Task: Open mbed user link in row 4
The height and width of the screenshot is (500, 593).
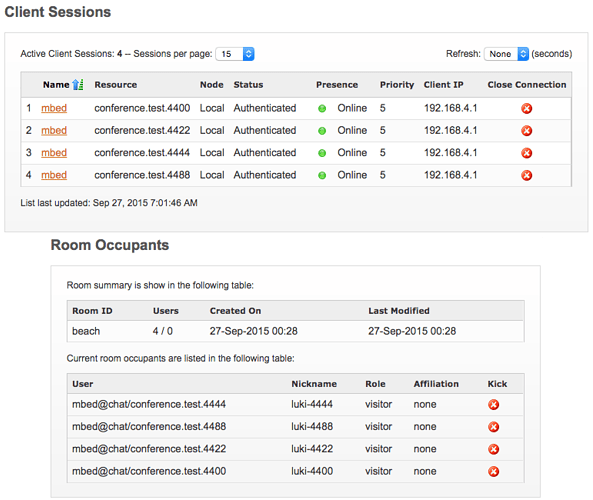Action: [x=54, y=175]
